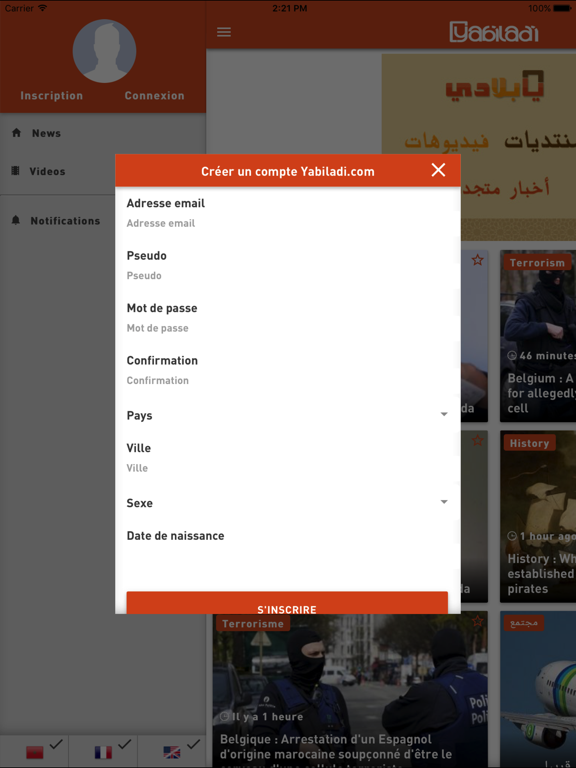The width and height of the screenshot is (576, 768).
Task: Select the bell icon beside Notifications
Action: click(x=16, y=220)
